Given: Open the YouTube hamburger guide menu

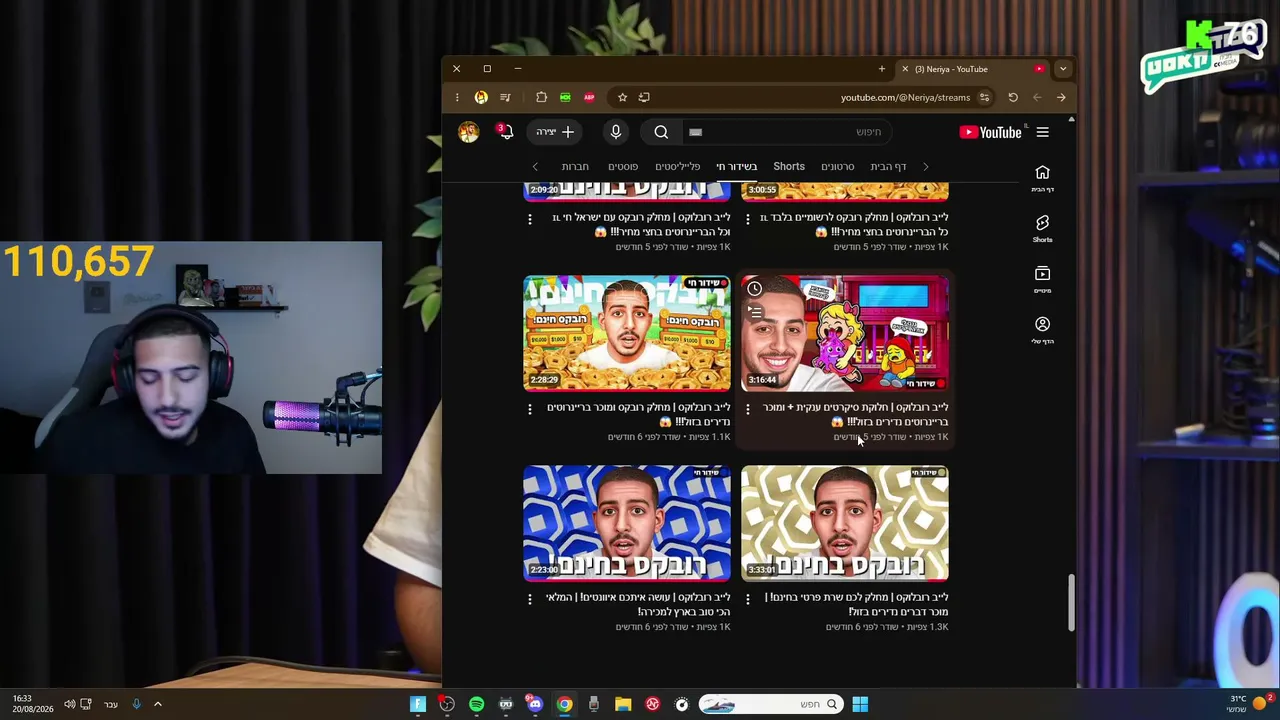Looking at the screenshot, I should pos(1042,132).
